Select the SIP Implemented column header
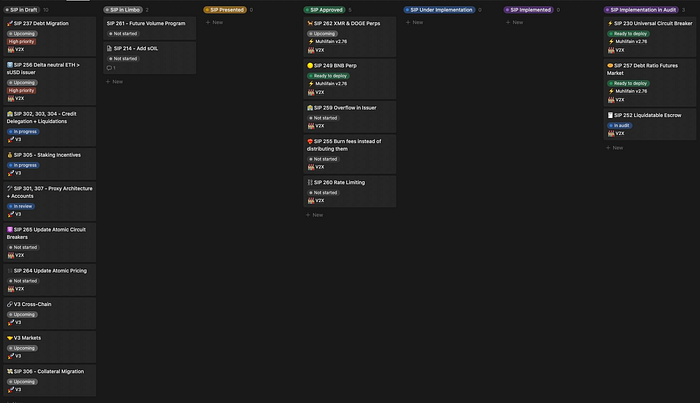 tap(529, 10)
